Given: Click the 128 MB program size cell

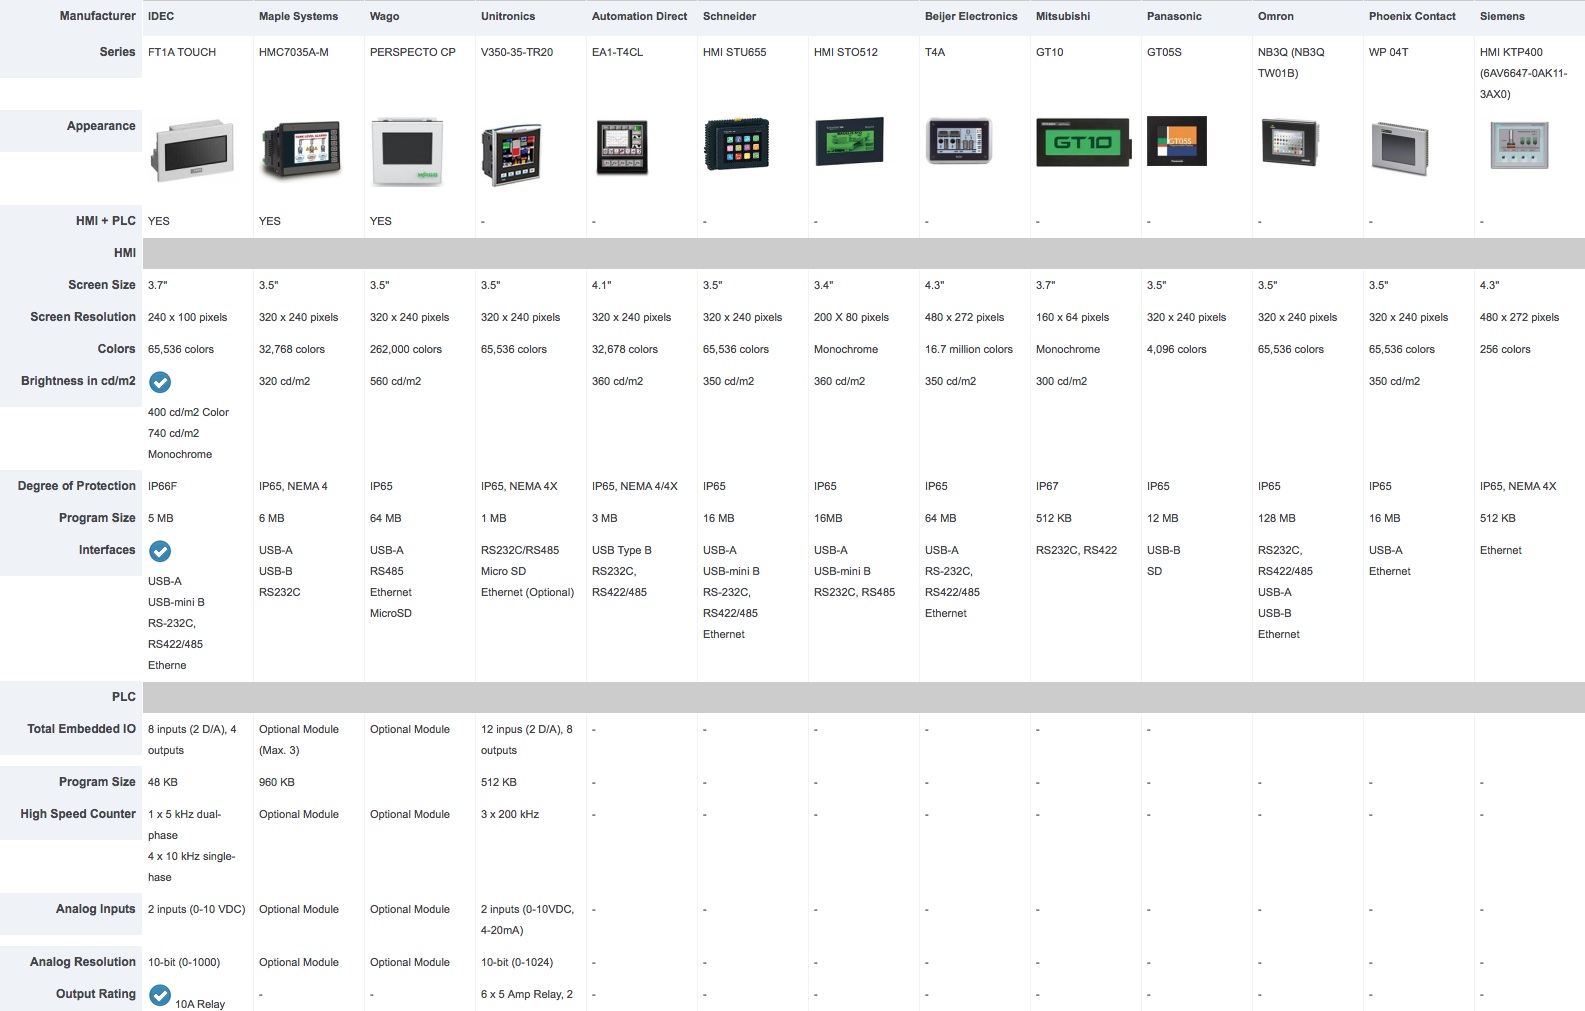Looking at the screenshot, I should tap(1277, 518).
